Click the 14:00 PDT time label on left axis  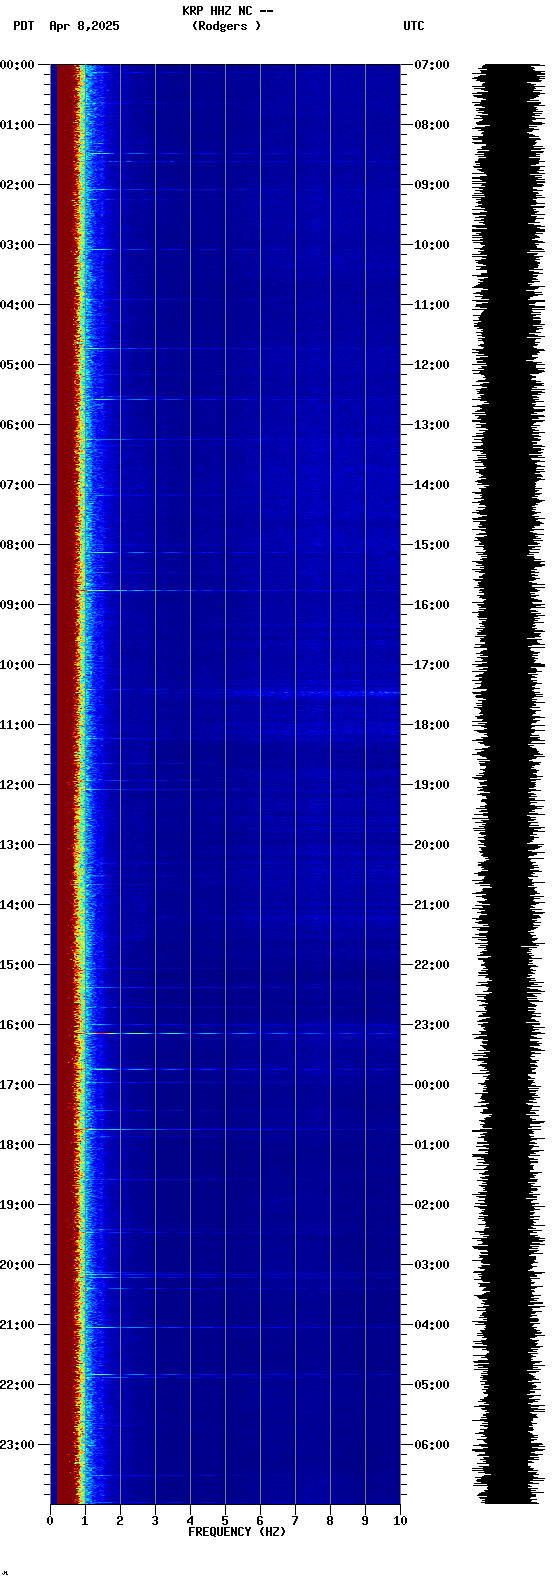(x=18, y=905)
